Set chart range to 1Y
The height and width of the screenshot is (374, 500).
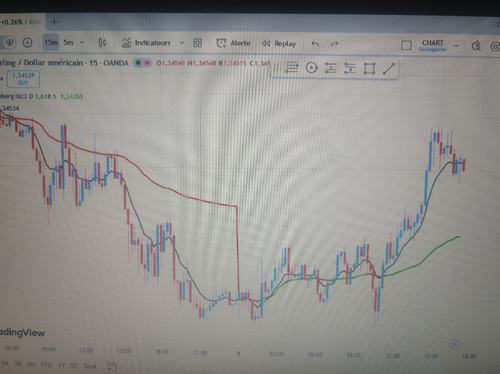(x=61, y=365)
